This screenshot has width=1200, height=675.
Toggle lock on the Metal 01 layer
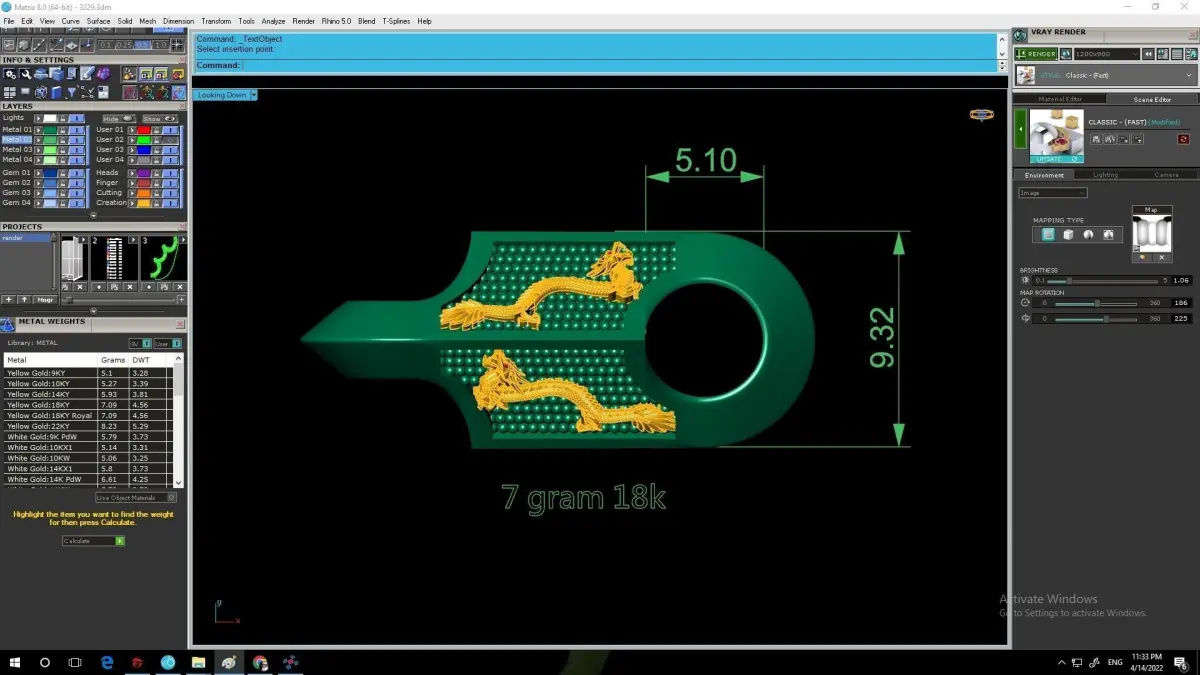coord(62,130)
